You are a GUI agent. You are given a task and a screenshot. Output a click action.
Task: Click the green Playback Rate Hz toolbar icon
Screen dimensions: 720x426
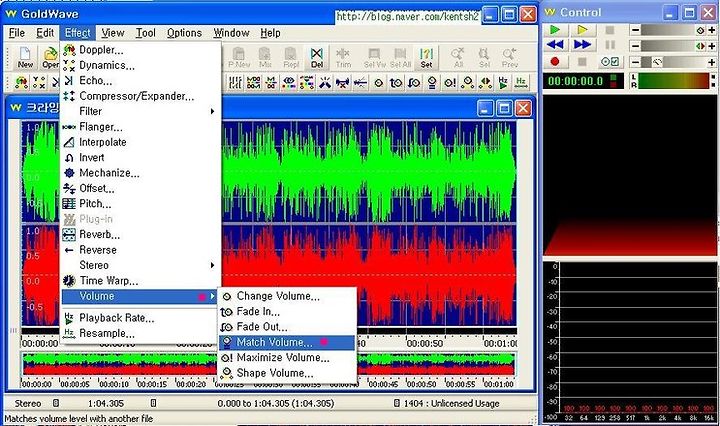503,83
